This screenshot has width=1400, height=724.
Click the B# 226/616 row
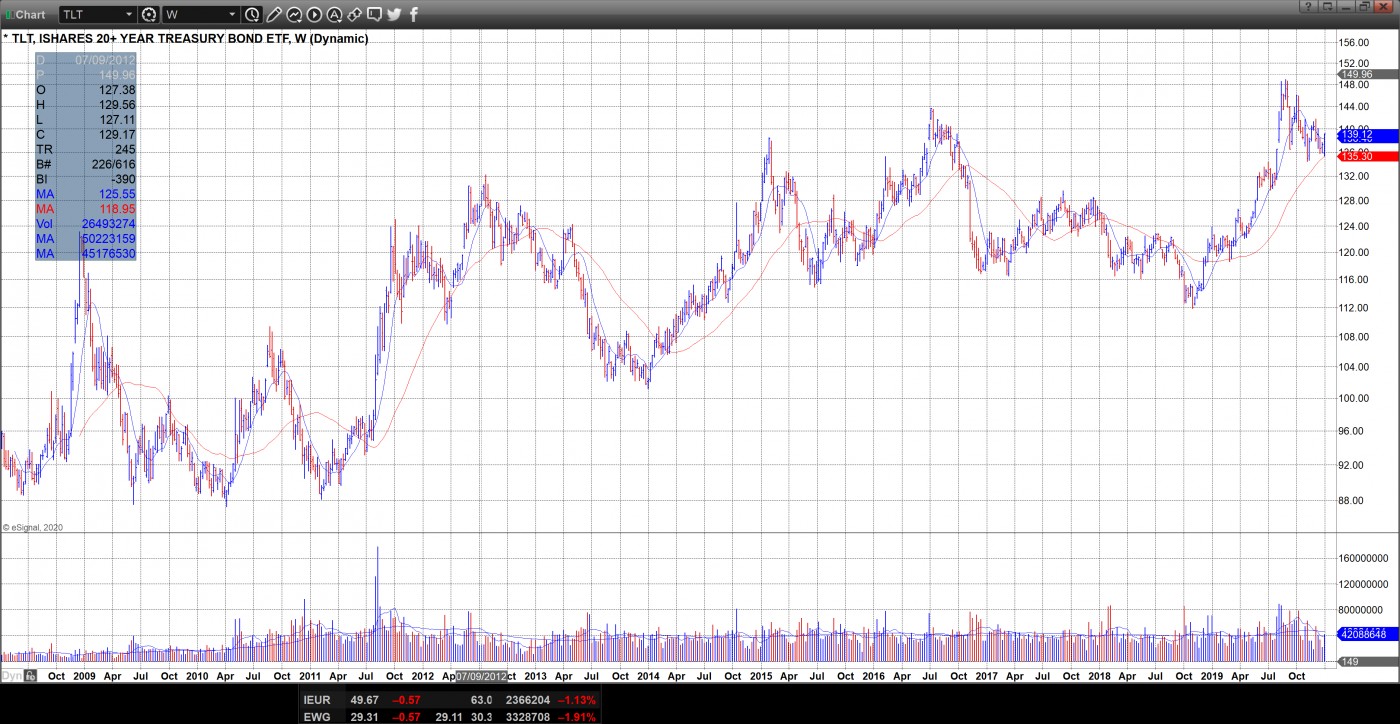pyautogui.click(x=86, y=164)
